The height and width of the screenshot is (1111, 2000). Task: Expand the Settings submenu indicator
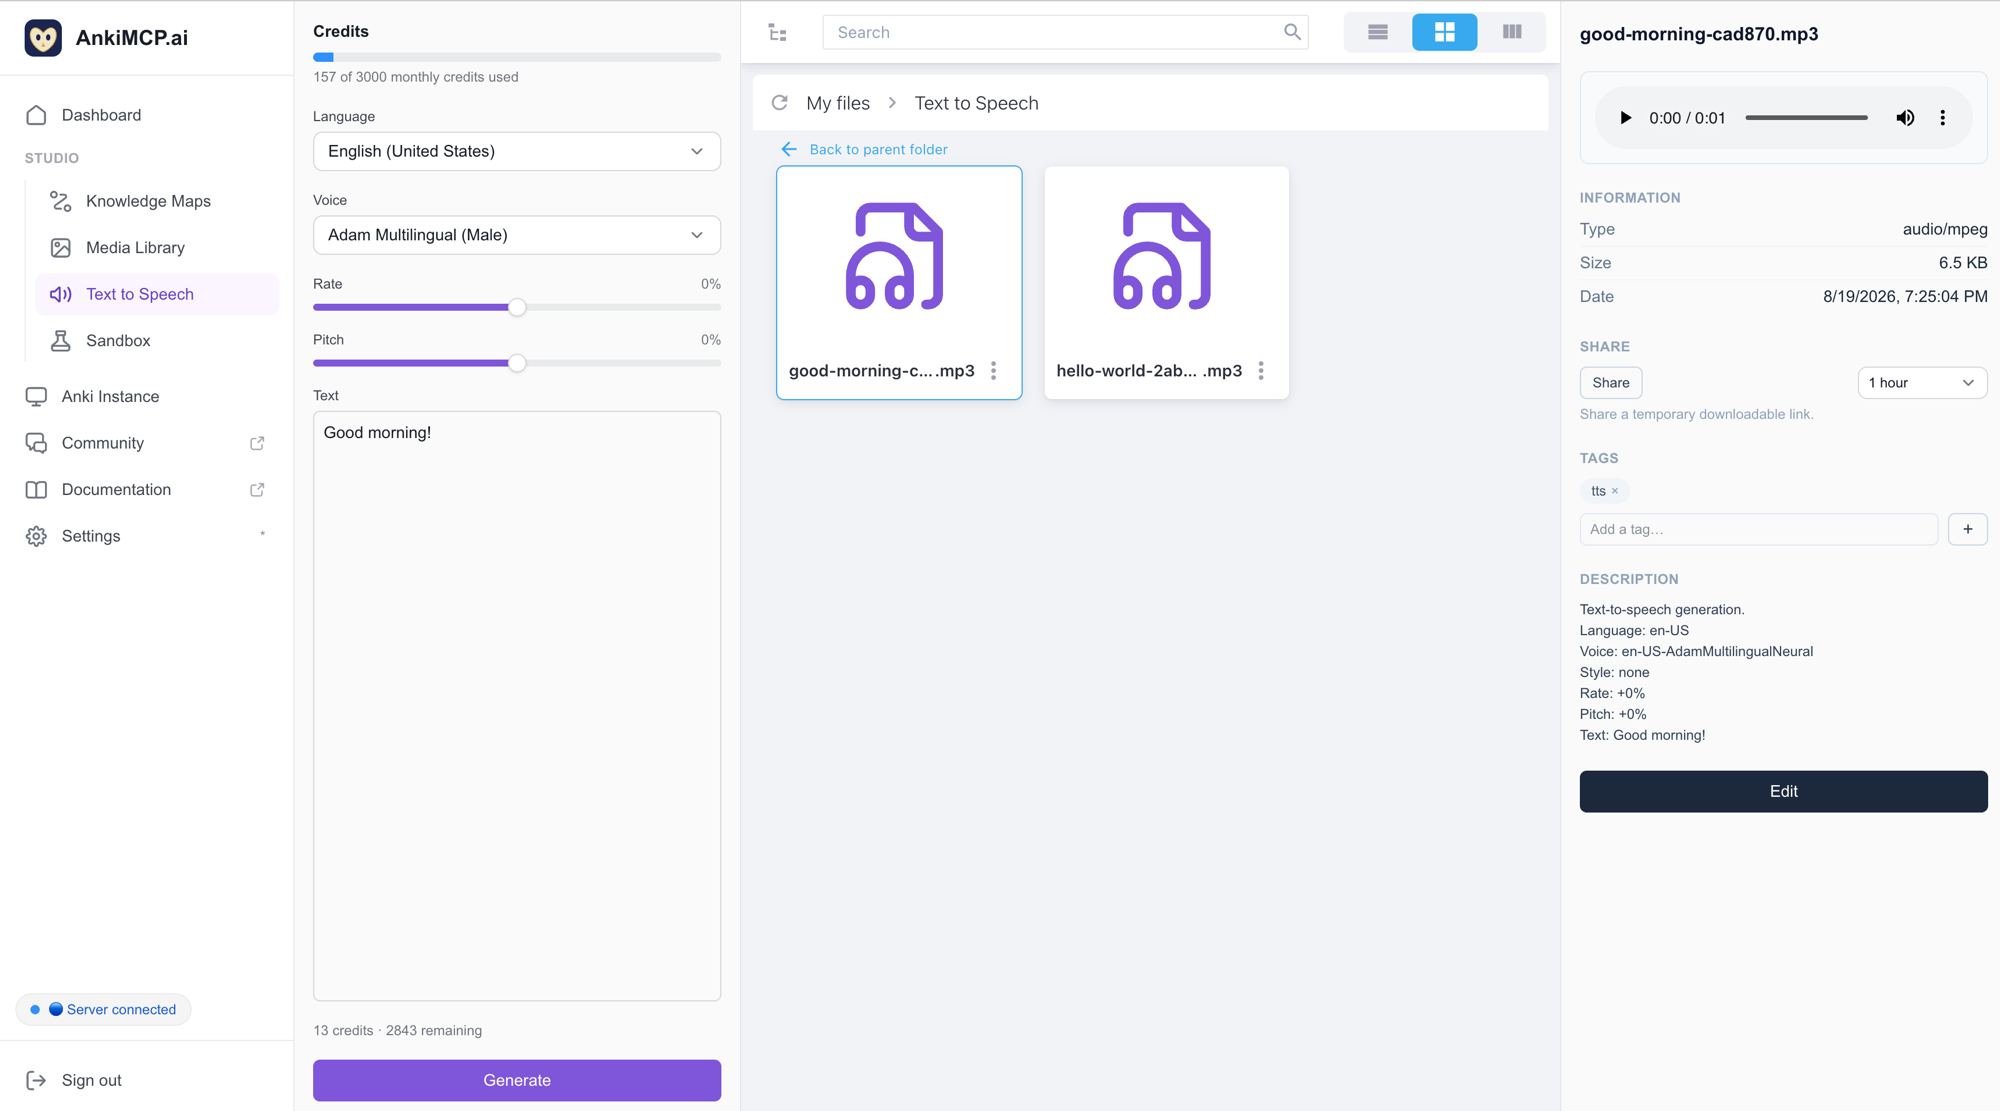pos(262,534)
